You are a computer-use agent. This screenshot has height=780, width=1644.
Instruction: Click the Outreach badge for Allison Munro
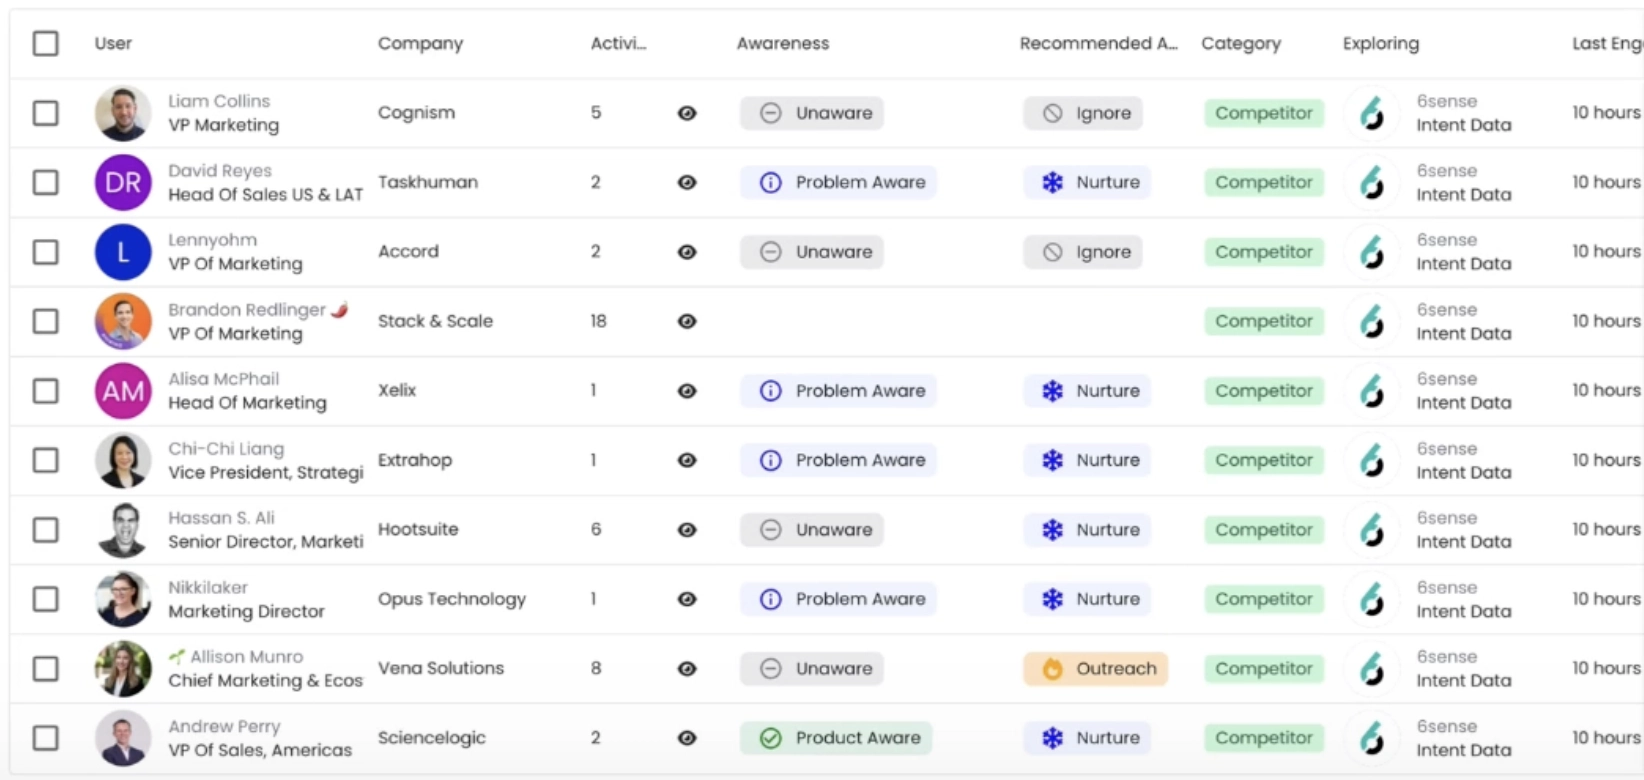click(1096, 668)
